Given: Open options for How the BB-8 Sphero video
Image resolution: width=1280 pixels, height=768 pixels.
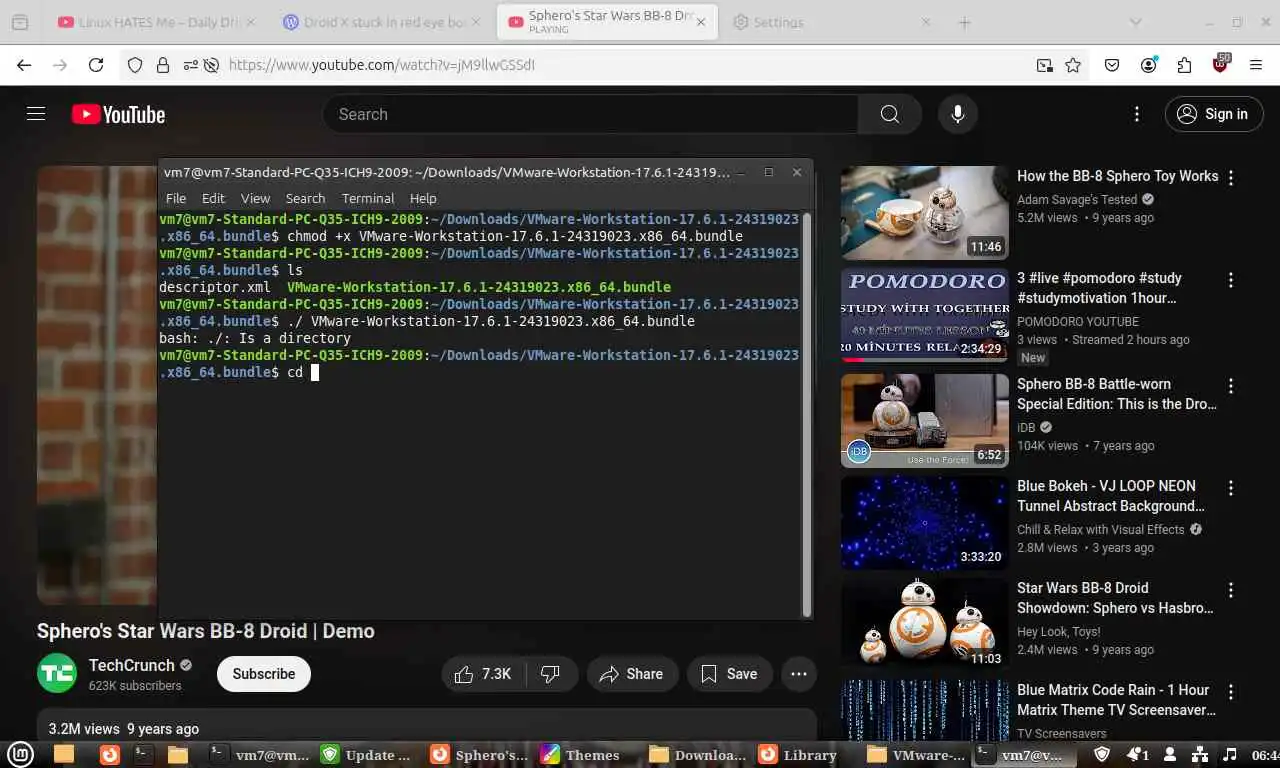Looking at the screenshot, I should click(x=1231, y=178).
